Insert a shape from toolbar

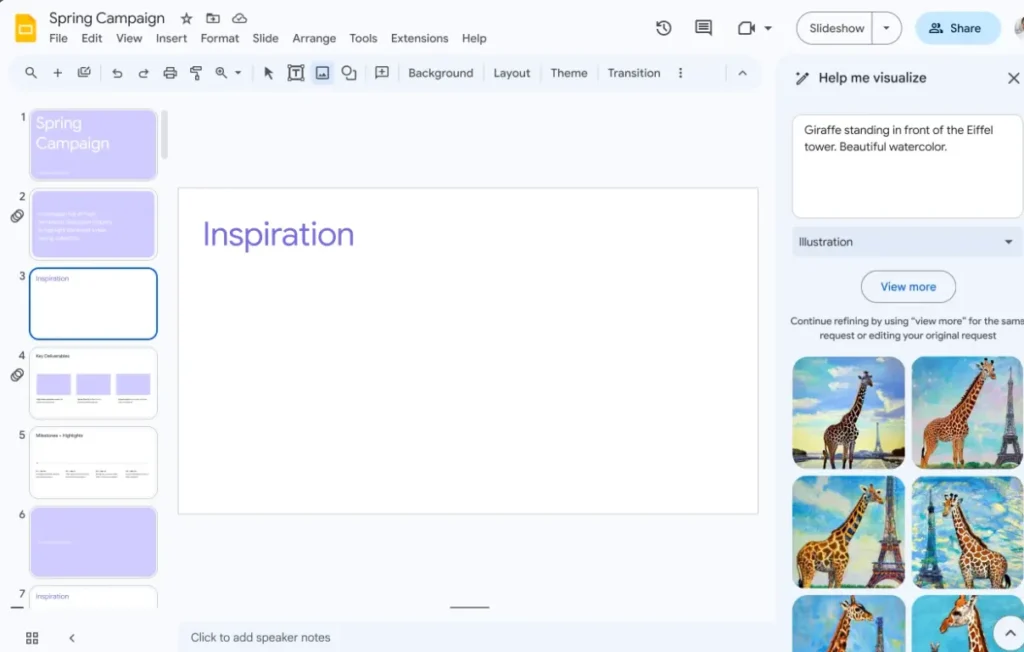pyautogui.click(x=349, y=73)
